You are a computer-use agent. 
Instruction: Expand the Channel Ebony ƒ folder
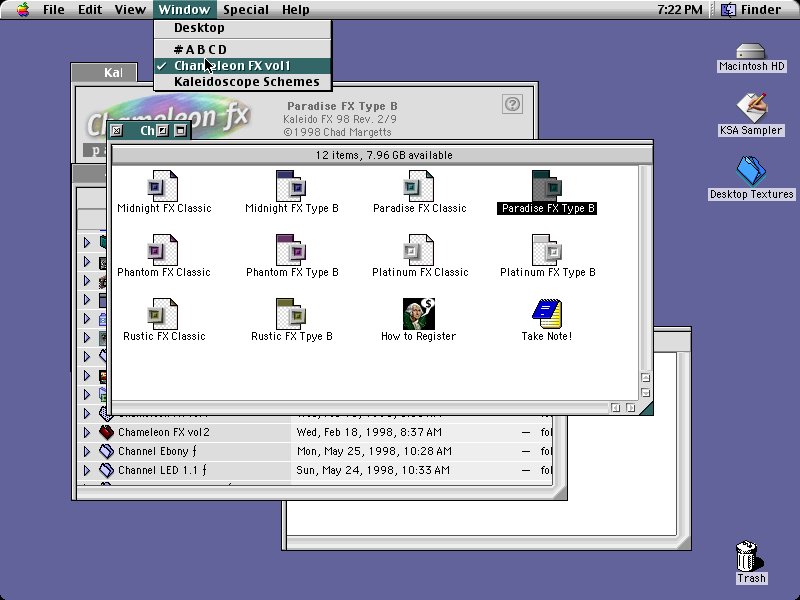pyautogui.click(x=87, y=451)
